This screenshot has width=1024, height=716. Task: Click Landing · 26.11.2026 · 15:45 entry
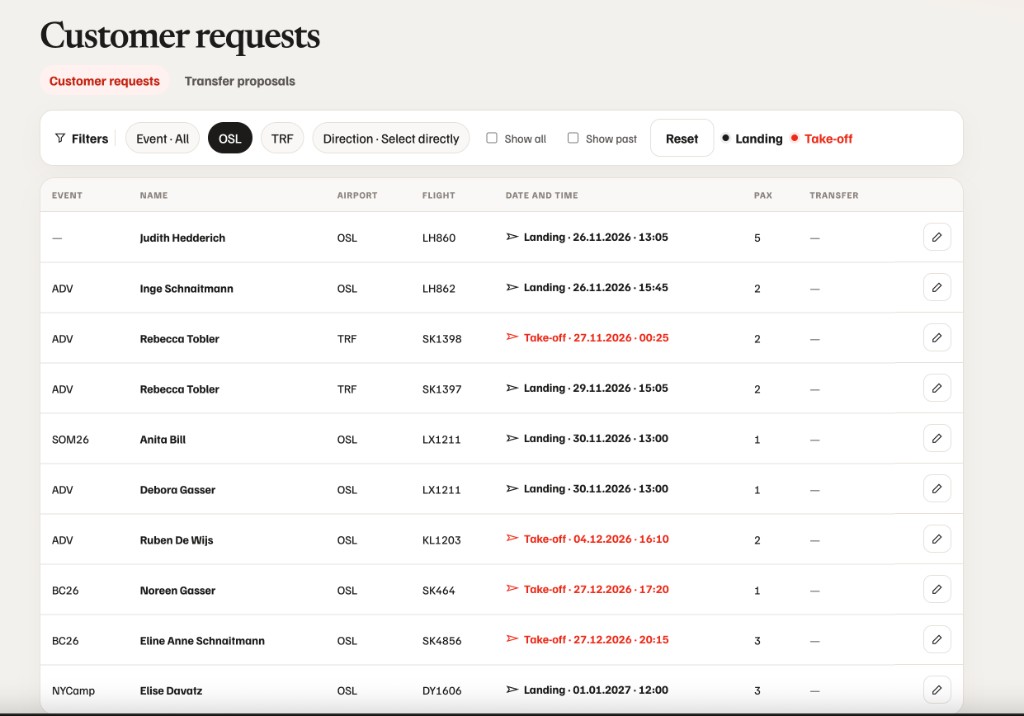click(587, 287)
